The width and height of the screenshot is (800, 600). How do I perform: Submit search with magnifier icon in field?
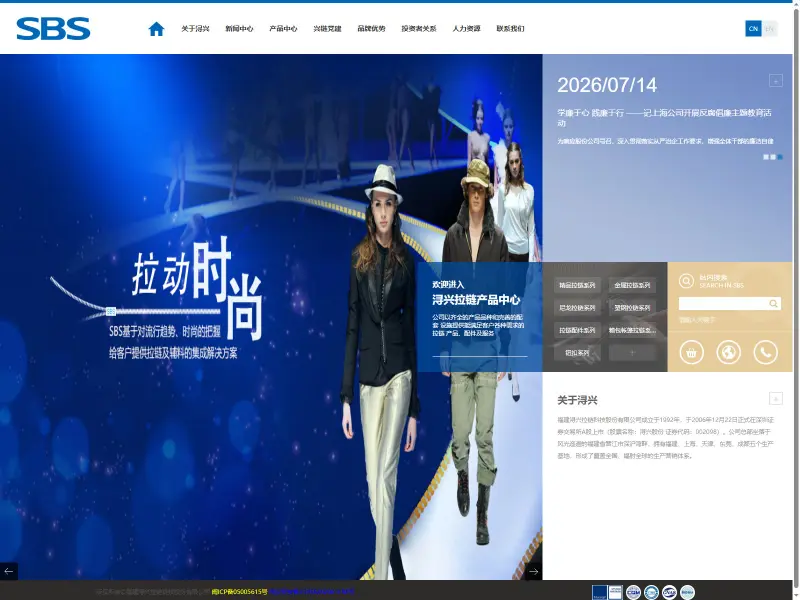tap(773, 304)
